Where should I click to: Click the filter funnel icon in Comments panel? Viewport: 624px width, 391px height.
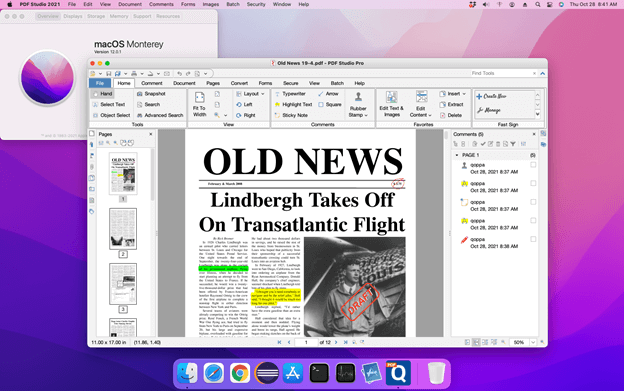(x=513, y=144)
